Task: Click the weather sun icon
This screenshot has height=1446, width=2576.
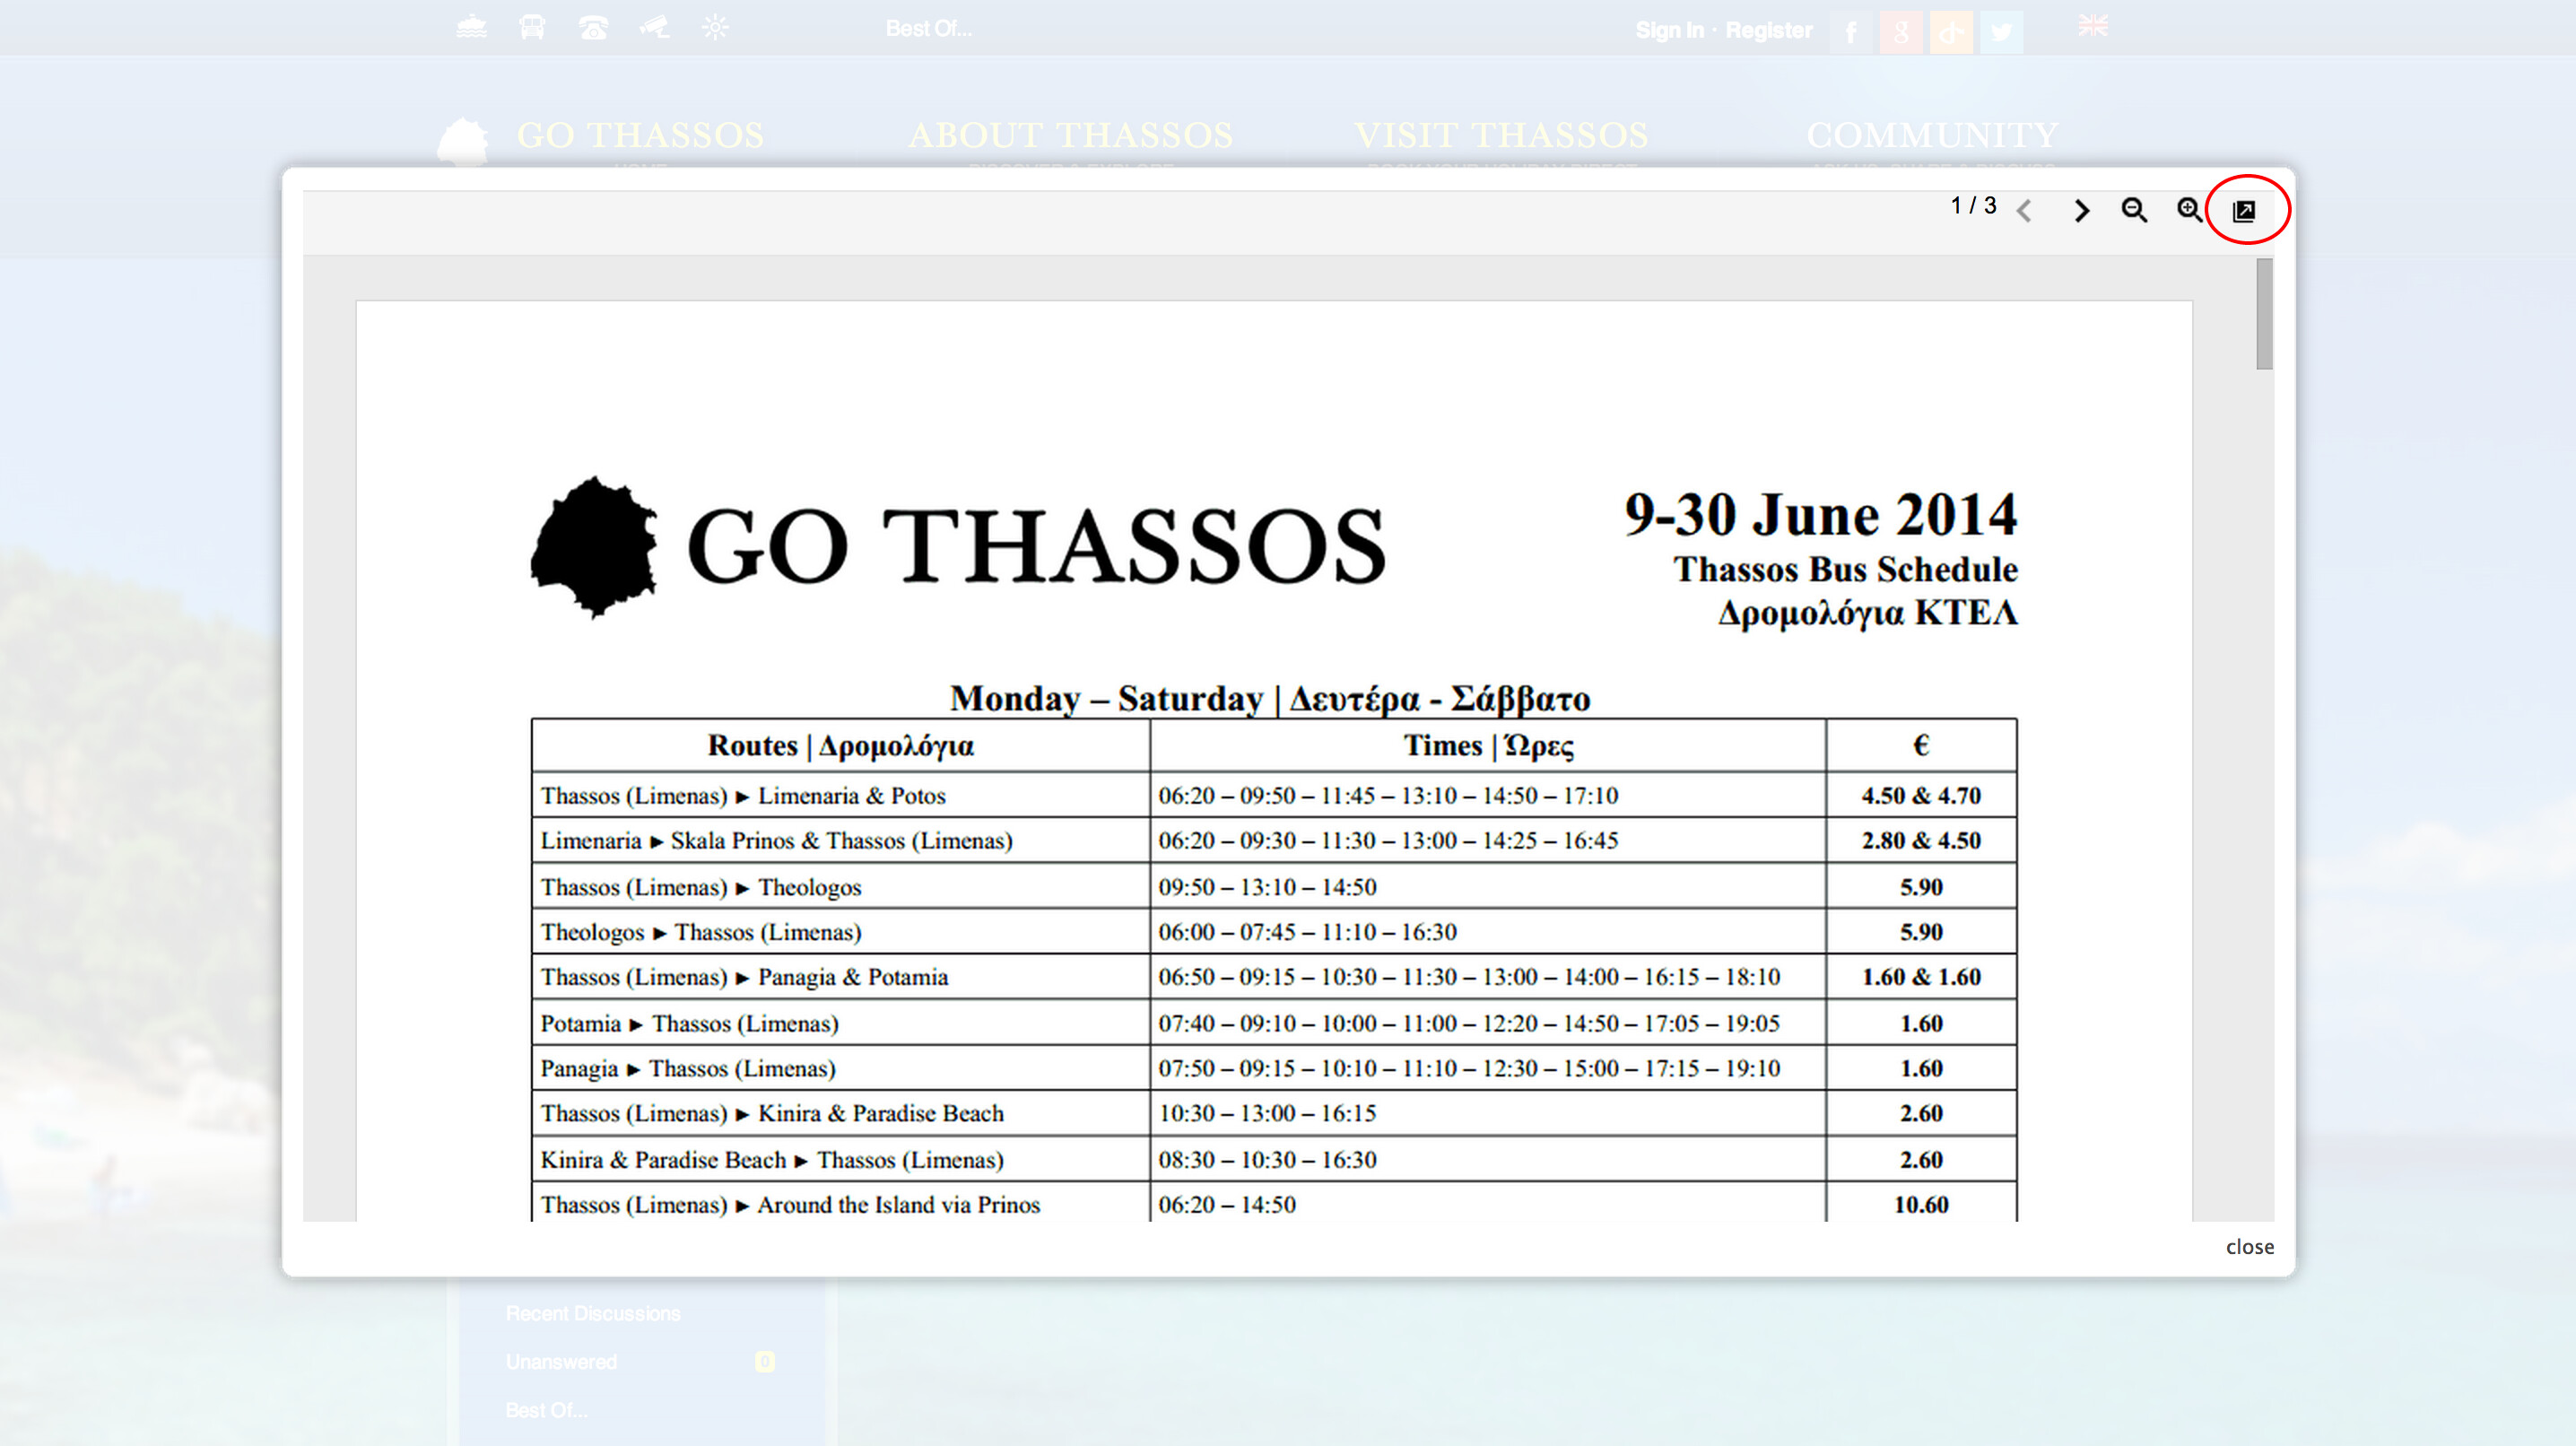Action: click(x=715, y=28)
